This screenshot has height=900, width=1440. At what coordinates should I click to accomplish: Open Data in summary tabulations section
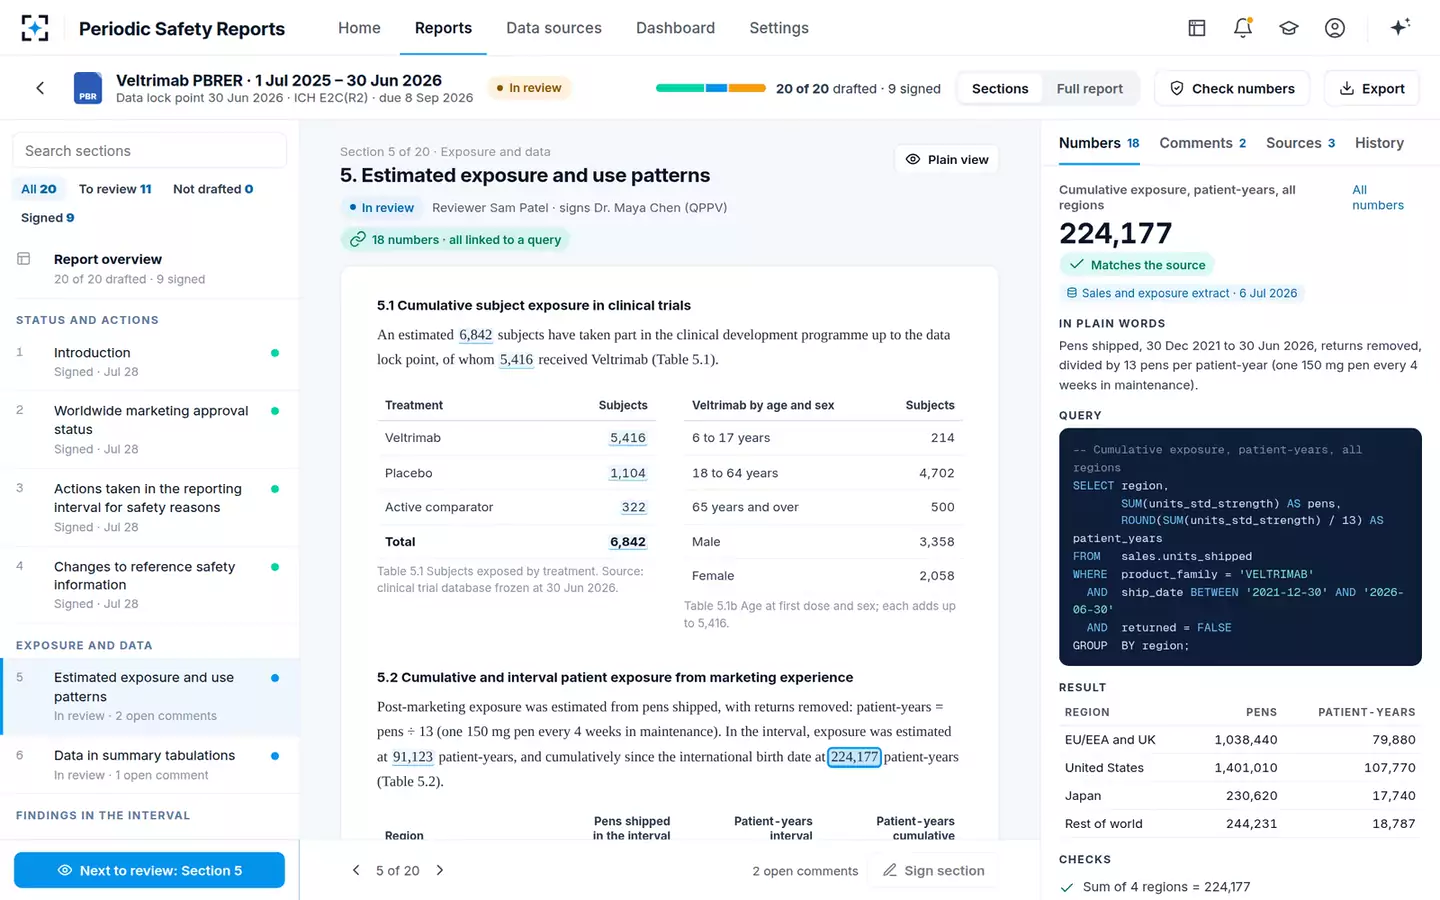(x=150, y=765)
